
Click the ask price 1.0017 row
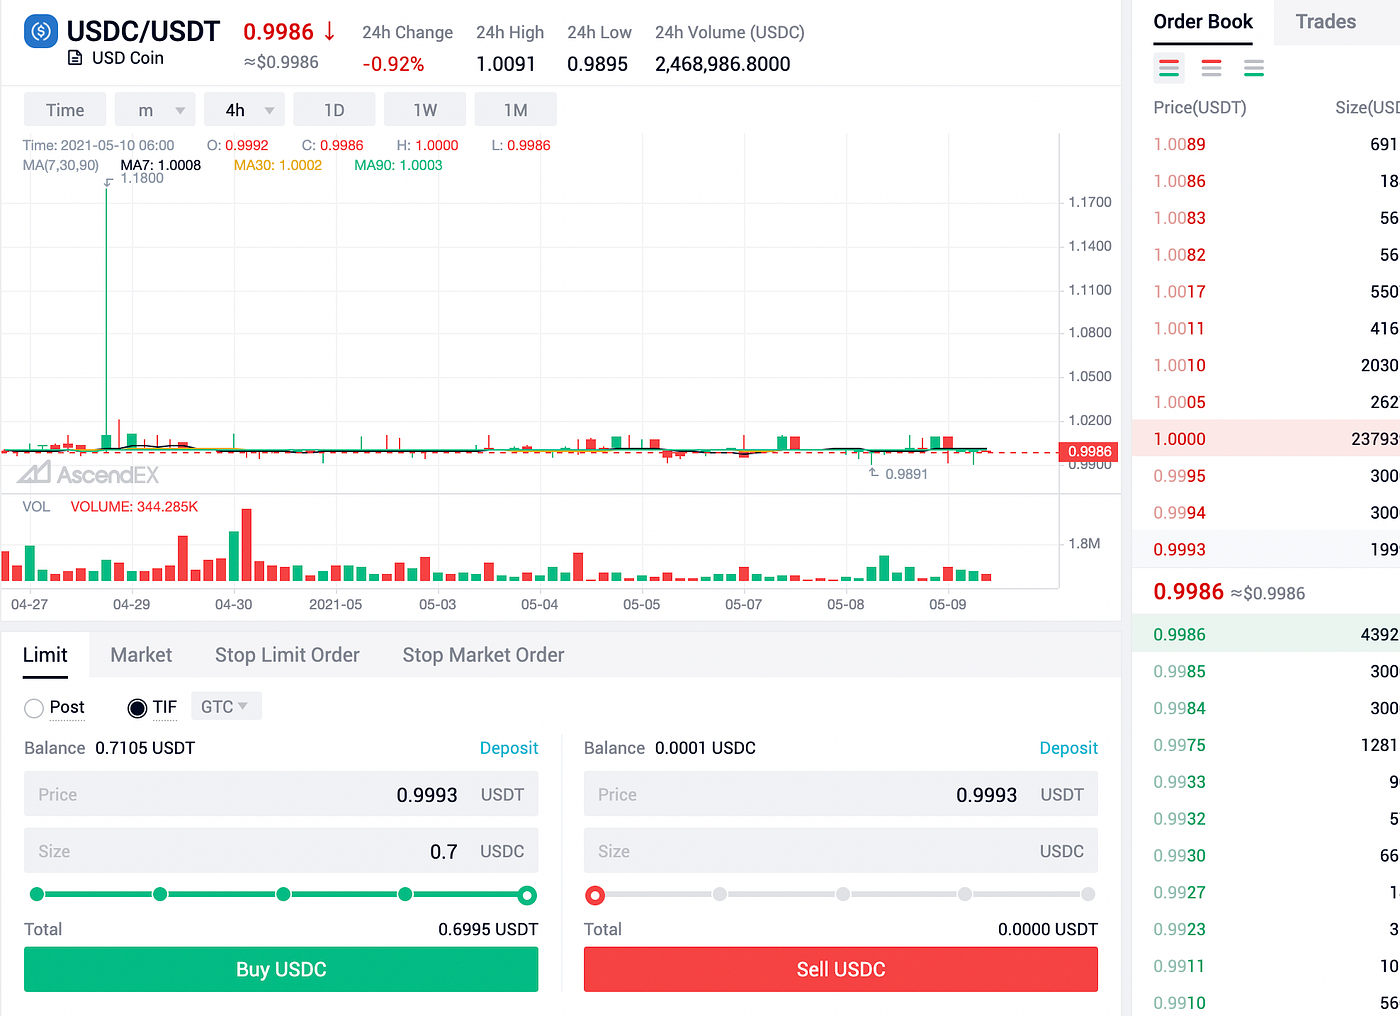(x=1266, y=291)
